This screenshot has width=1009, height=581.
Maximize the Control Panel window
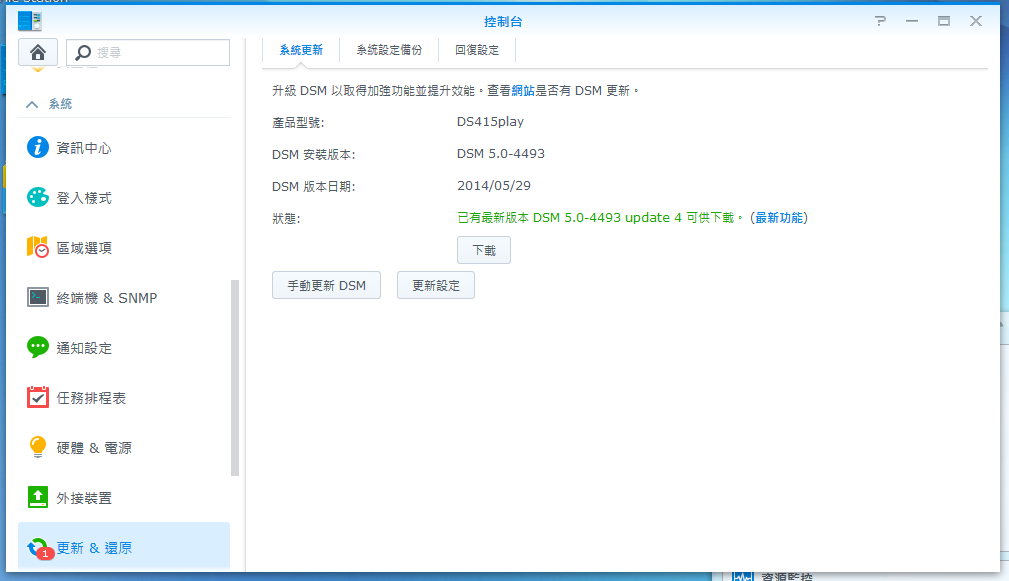944,21
